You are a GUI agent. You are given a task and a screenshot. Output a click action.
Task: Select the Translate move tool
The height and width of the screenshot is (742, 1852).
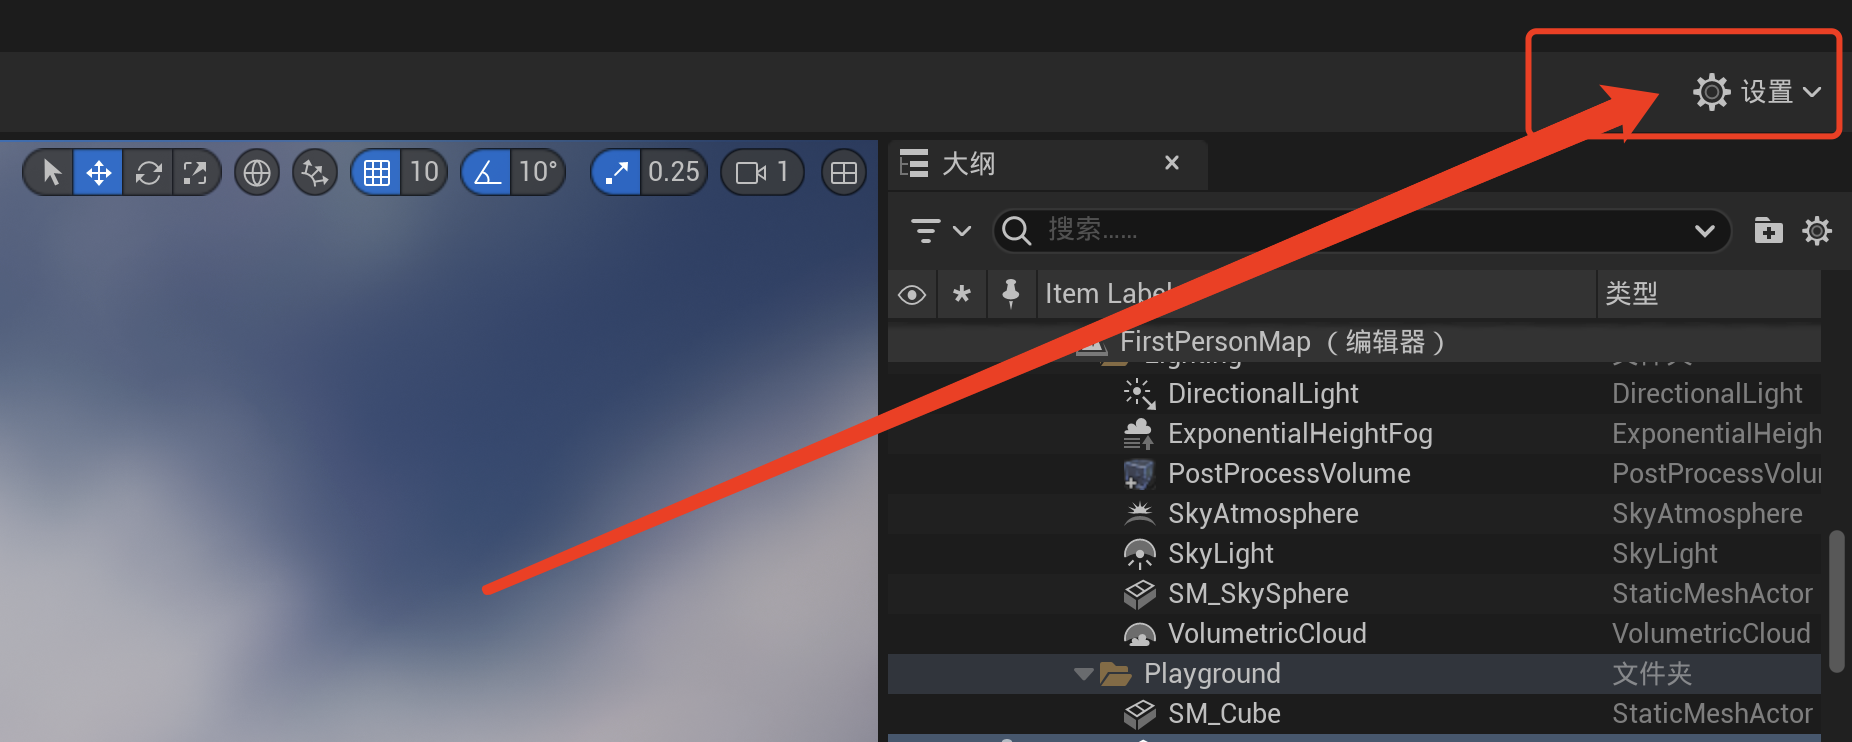click(x=99, y=173)
